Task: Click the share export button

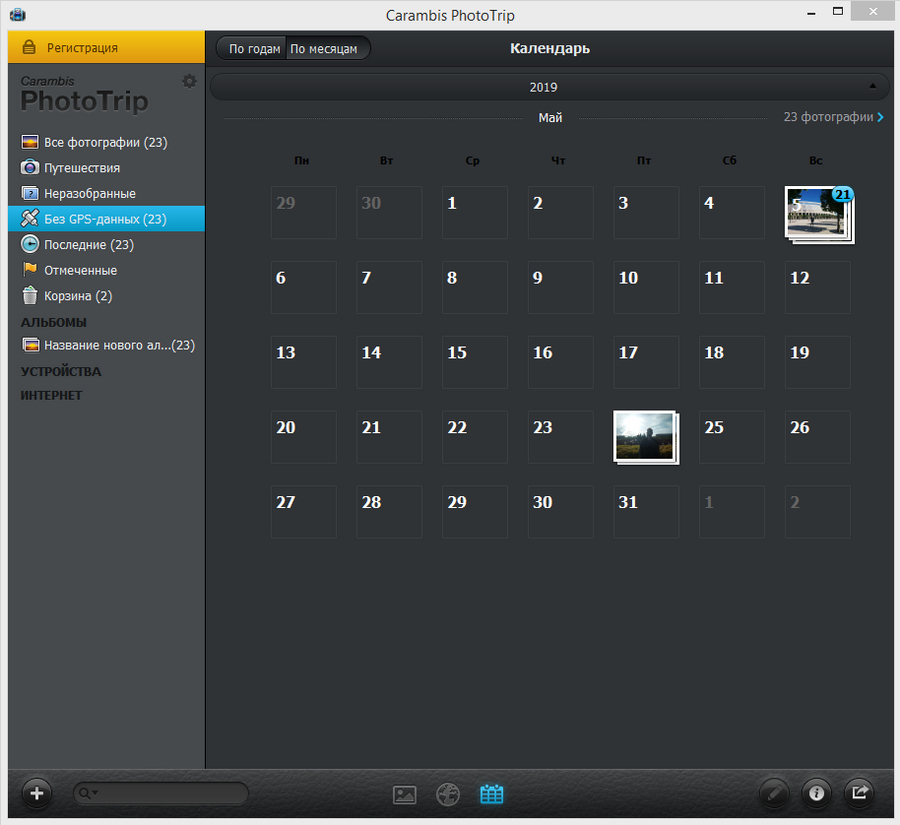Action: [x=859, y=793]
